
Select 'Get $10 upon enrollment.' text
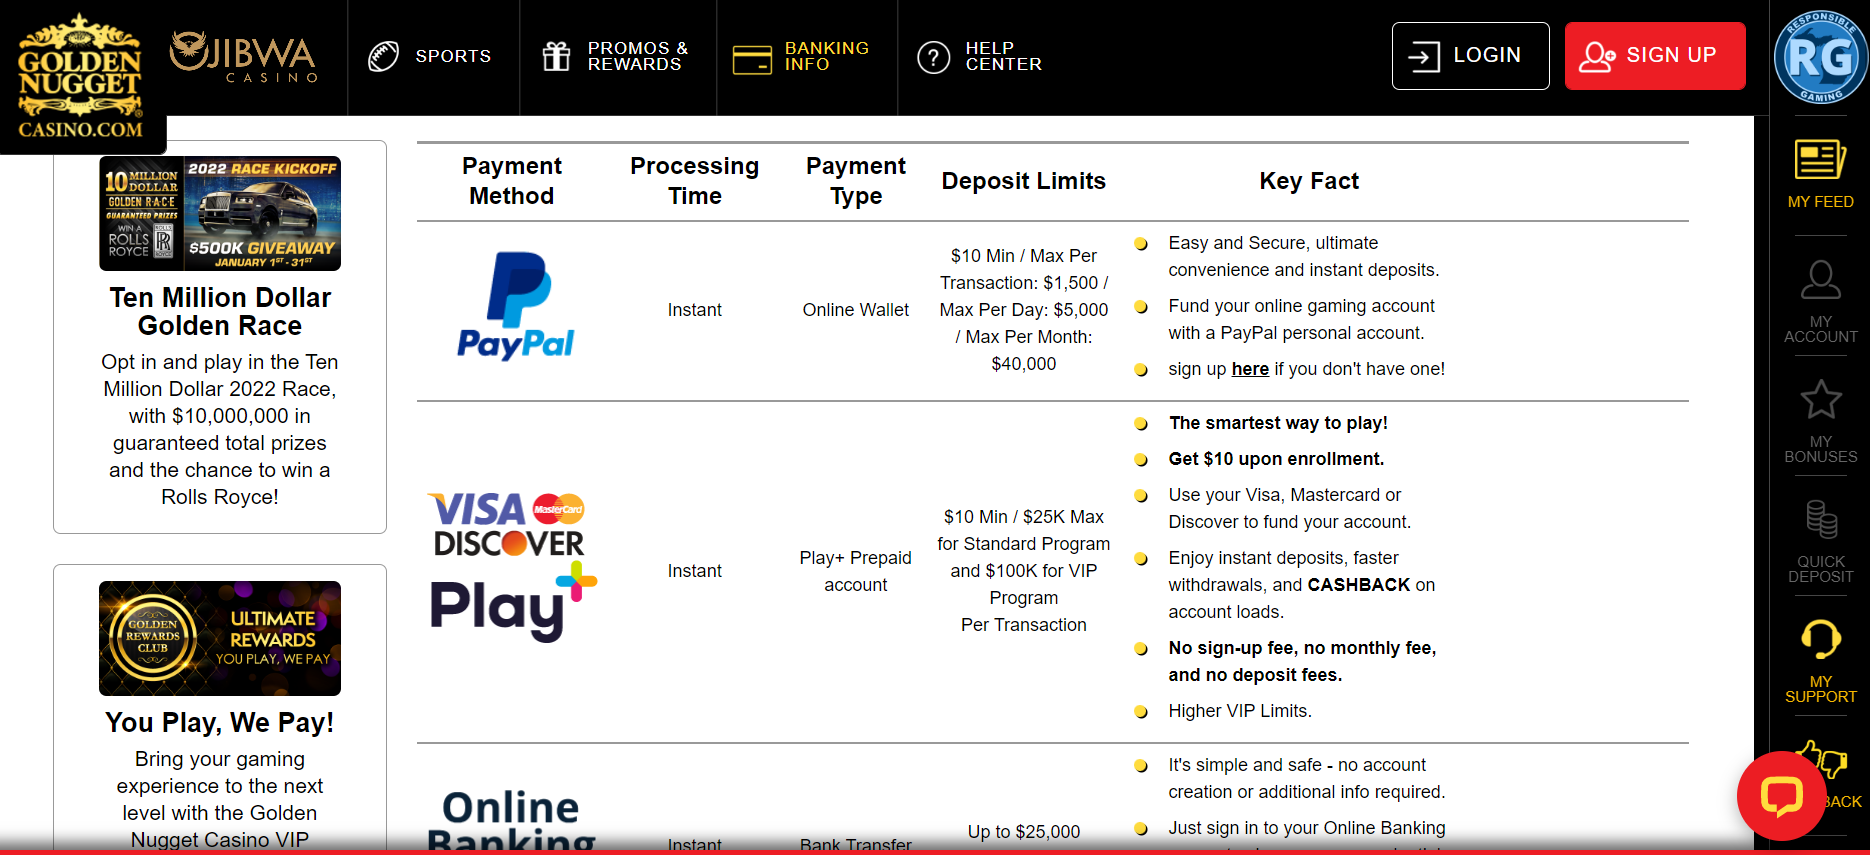[1277, 459]
